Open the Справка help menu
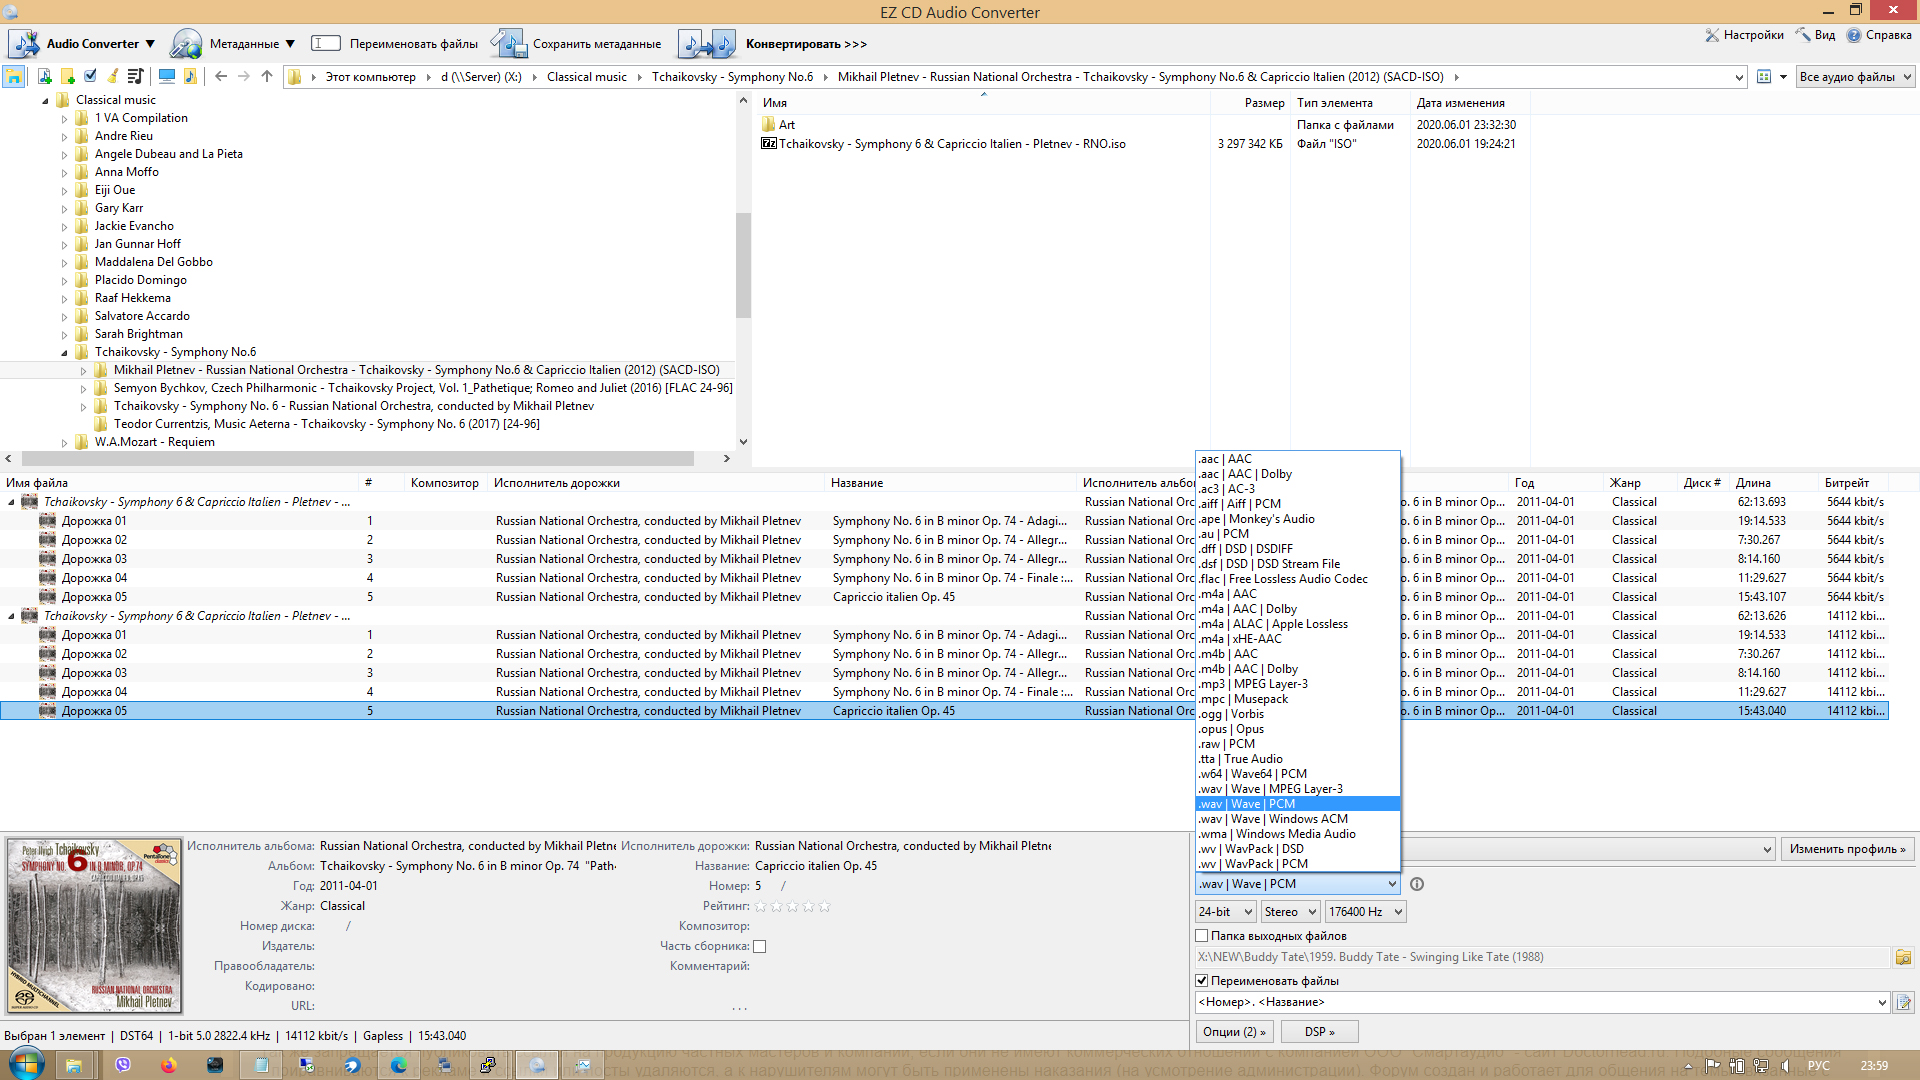The width and height of the screenshot is (1920, 1080). pyautogui.click(x=1879, y=35)
